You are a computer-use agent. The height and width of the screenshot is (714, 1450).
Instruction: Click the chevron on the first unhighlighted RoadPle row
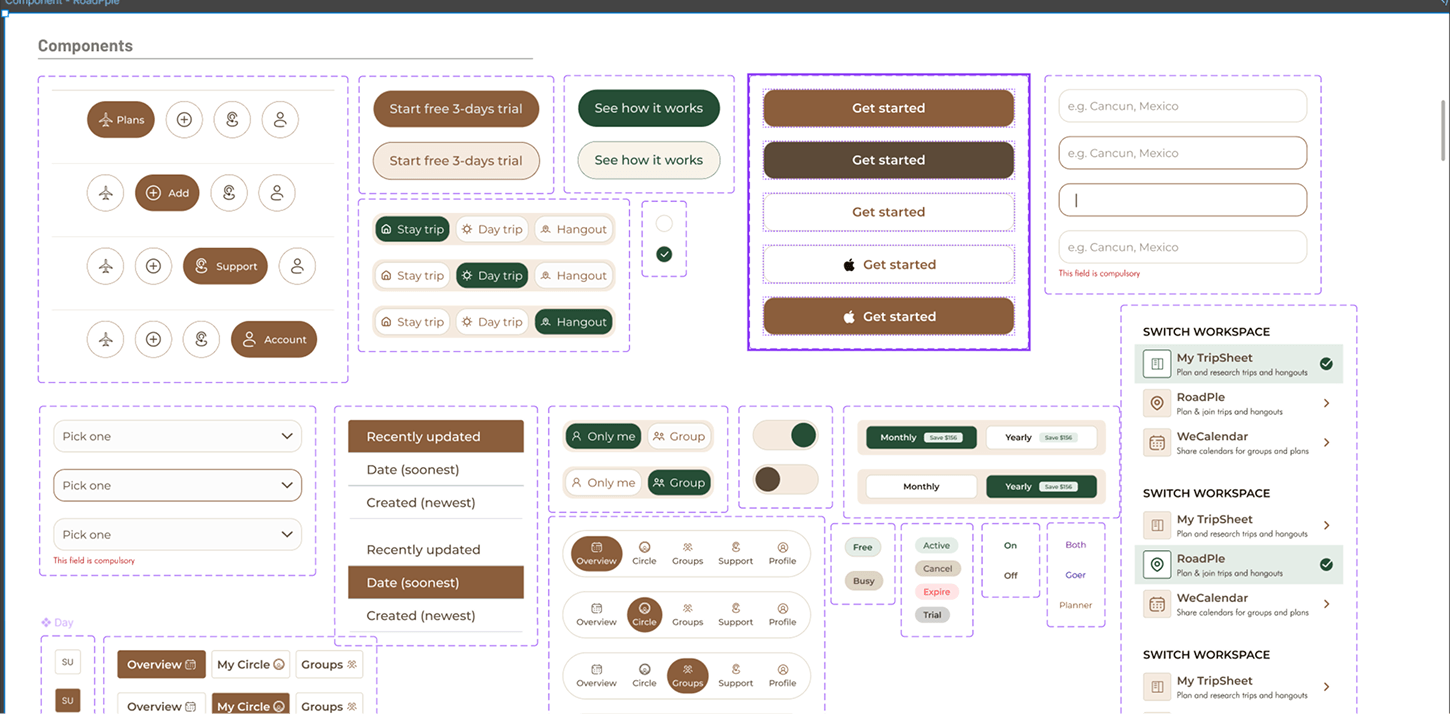click(1326, 404)
